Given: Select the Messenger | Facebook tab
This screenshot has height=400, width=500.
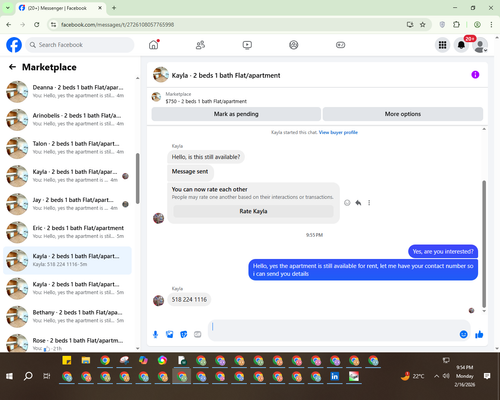Looking at the screenshot, I should (60, 8).
